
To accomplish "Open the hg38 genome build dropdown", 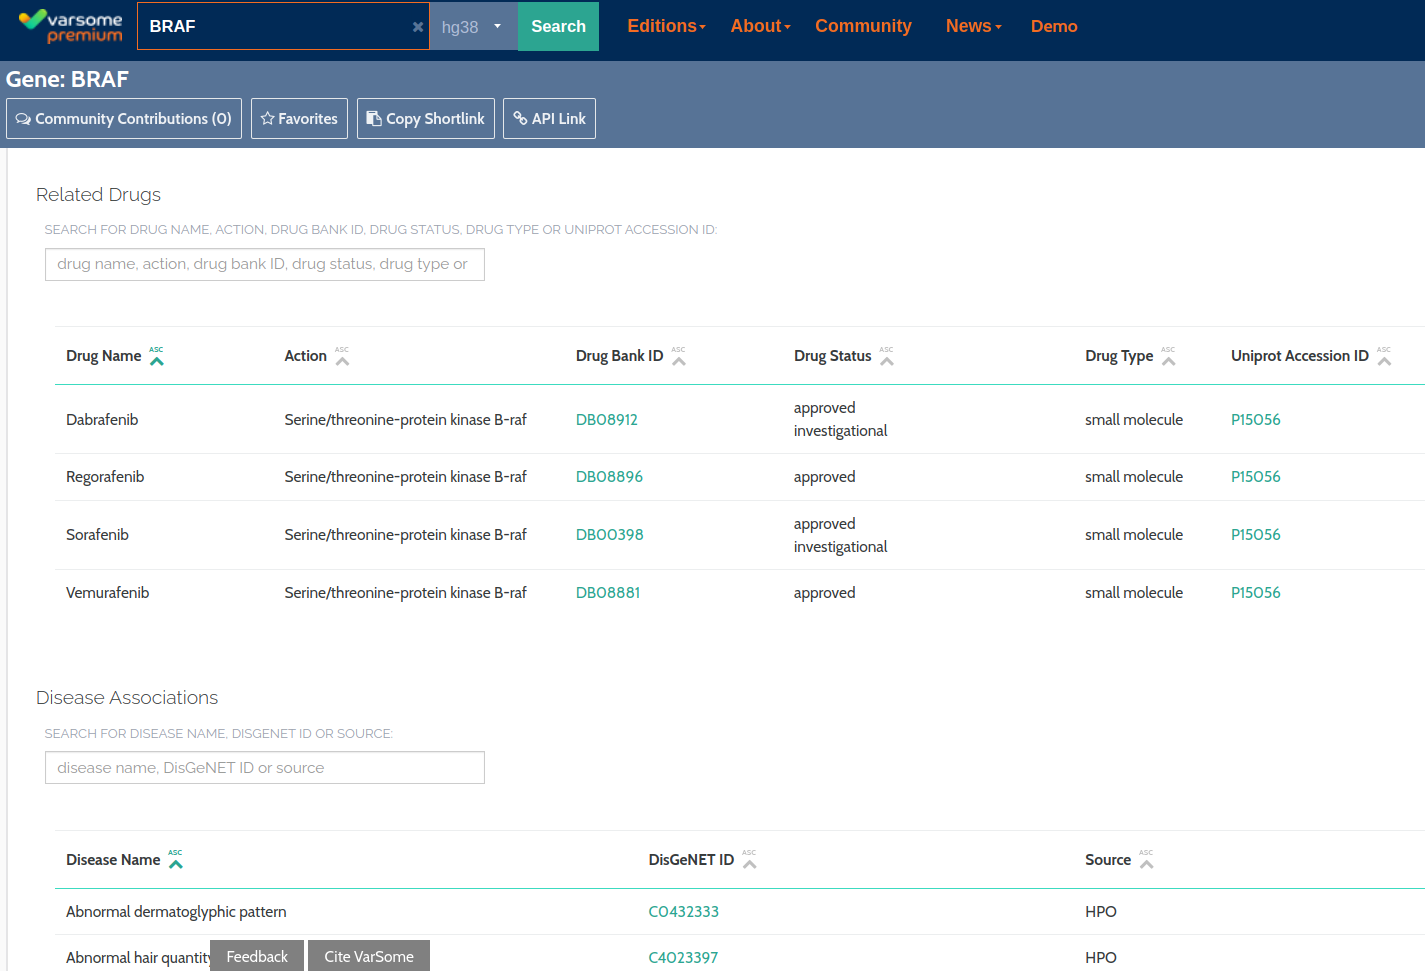I will (472, 27).
